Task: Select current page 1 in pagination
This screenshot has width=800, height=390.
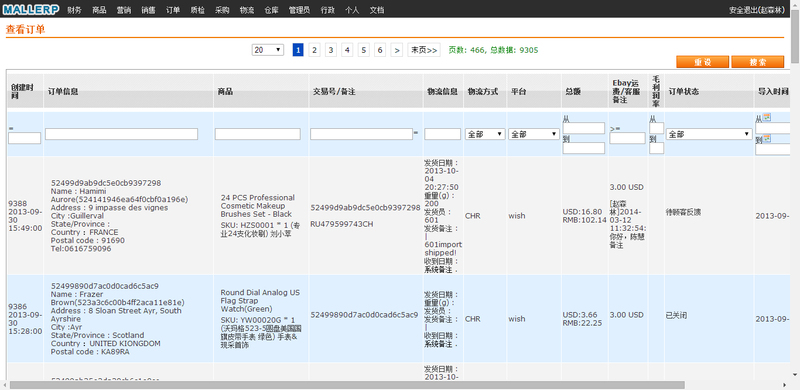Action: [298, 50]
